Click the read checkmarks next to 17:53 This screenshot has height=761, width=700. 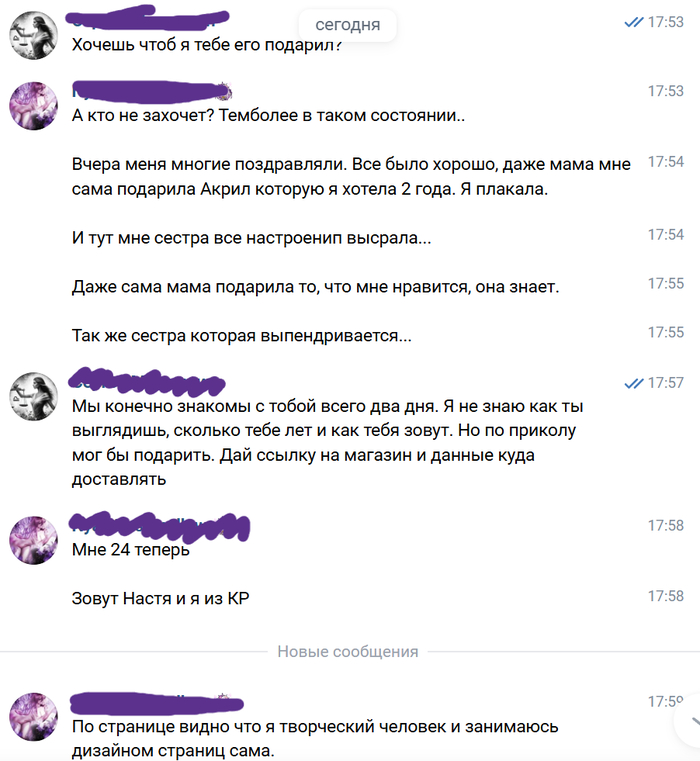pyautogui.click(x=633, y=22)
